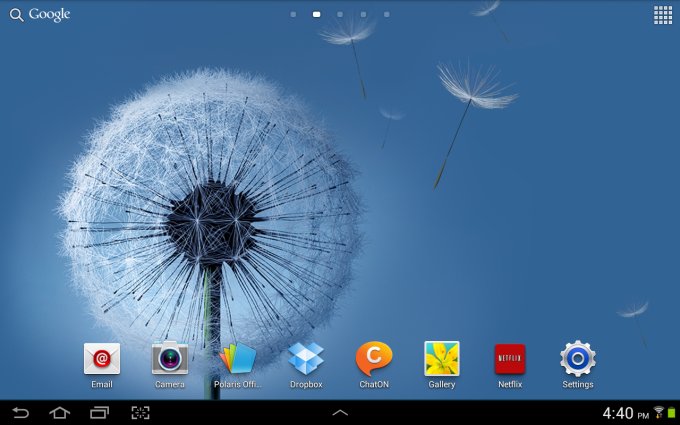Viewport: 680px width, 425px height.
Task: Open the recent apps button
Action: [x=99, y=412]
